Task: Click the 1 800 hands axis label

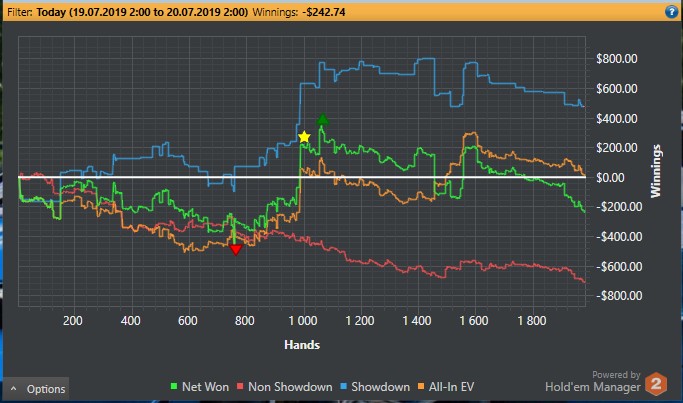Action: tap(531, 321)
